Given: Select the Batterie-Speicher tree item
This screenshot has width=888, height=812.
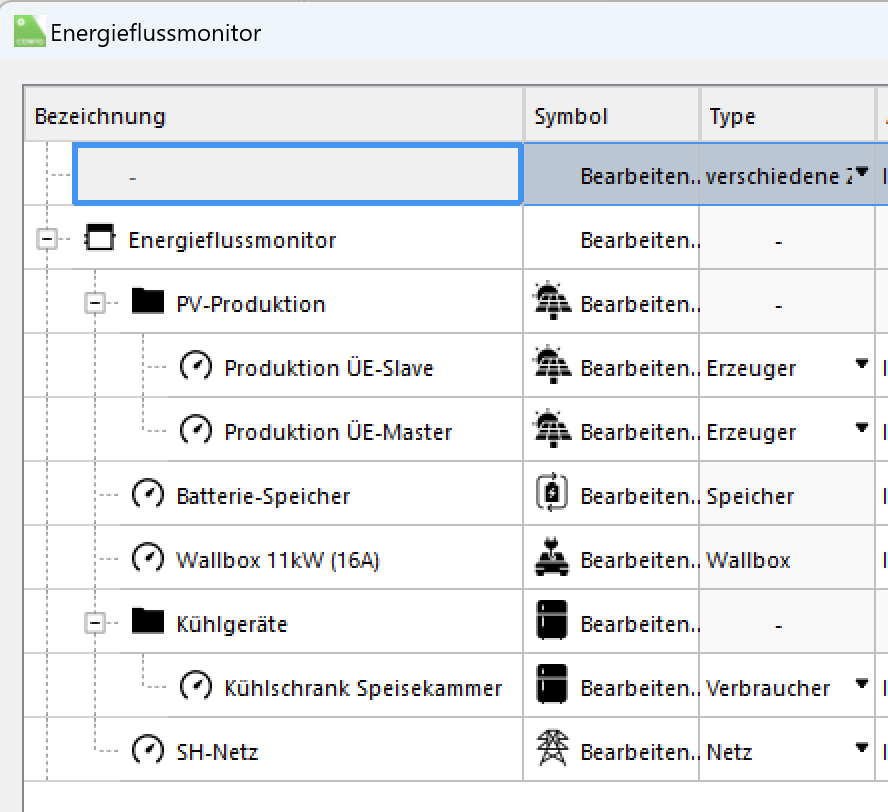Looking at the screenshot, I should (x=263, y=496).
